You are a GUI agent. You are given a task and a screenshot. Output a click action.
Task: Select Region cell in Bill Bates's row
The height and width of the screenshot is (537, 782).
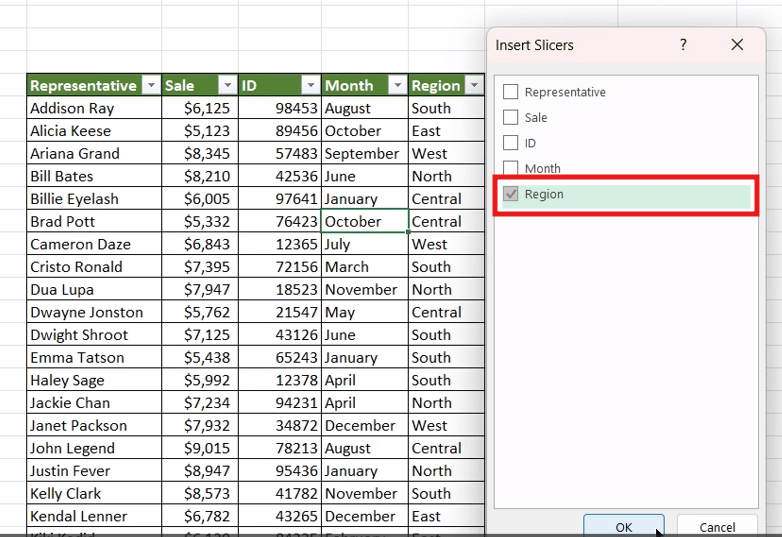pyautogui.click(x=446, y=176)
